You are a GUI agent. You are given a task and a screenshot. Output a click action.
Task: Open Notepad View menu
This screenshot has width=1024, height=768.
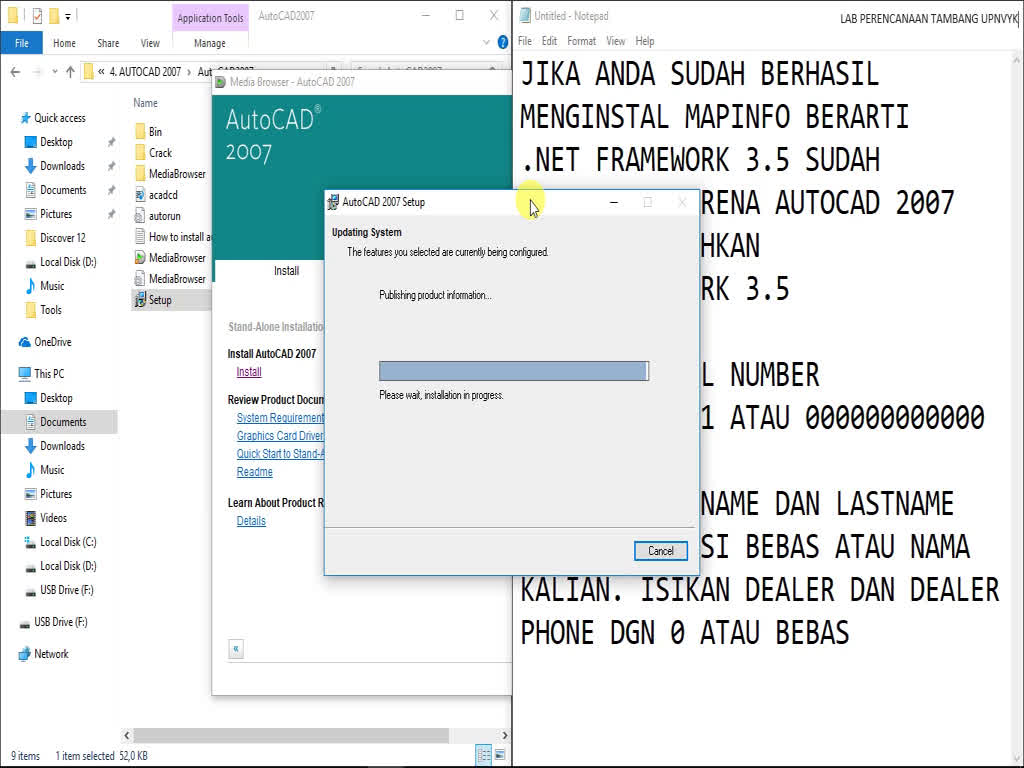coord(615,41)
